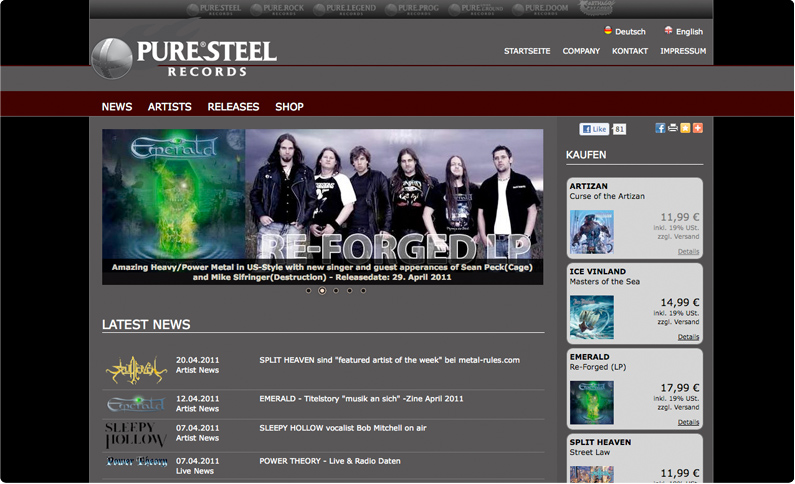The width and height of the screenshot is (795, 484).
Task: Bookmark page with the star icon
Action: click(x=685, y=128)
